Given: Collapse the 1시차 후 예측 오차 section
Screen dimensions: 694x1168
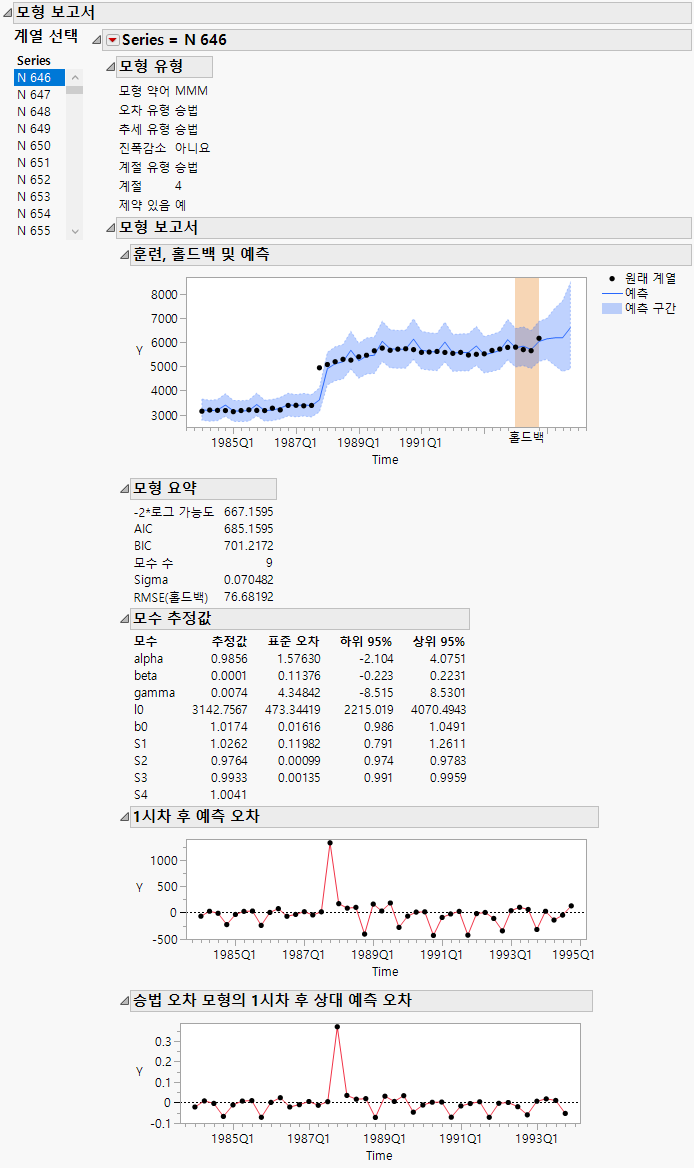Looking at the screenshot, I should coord(125,817).
